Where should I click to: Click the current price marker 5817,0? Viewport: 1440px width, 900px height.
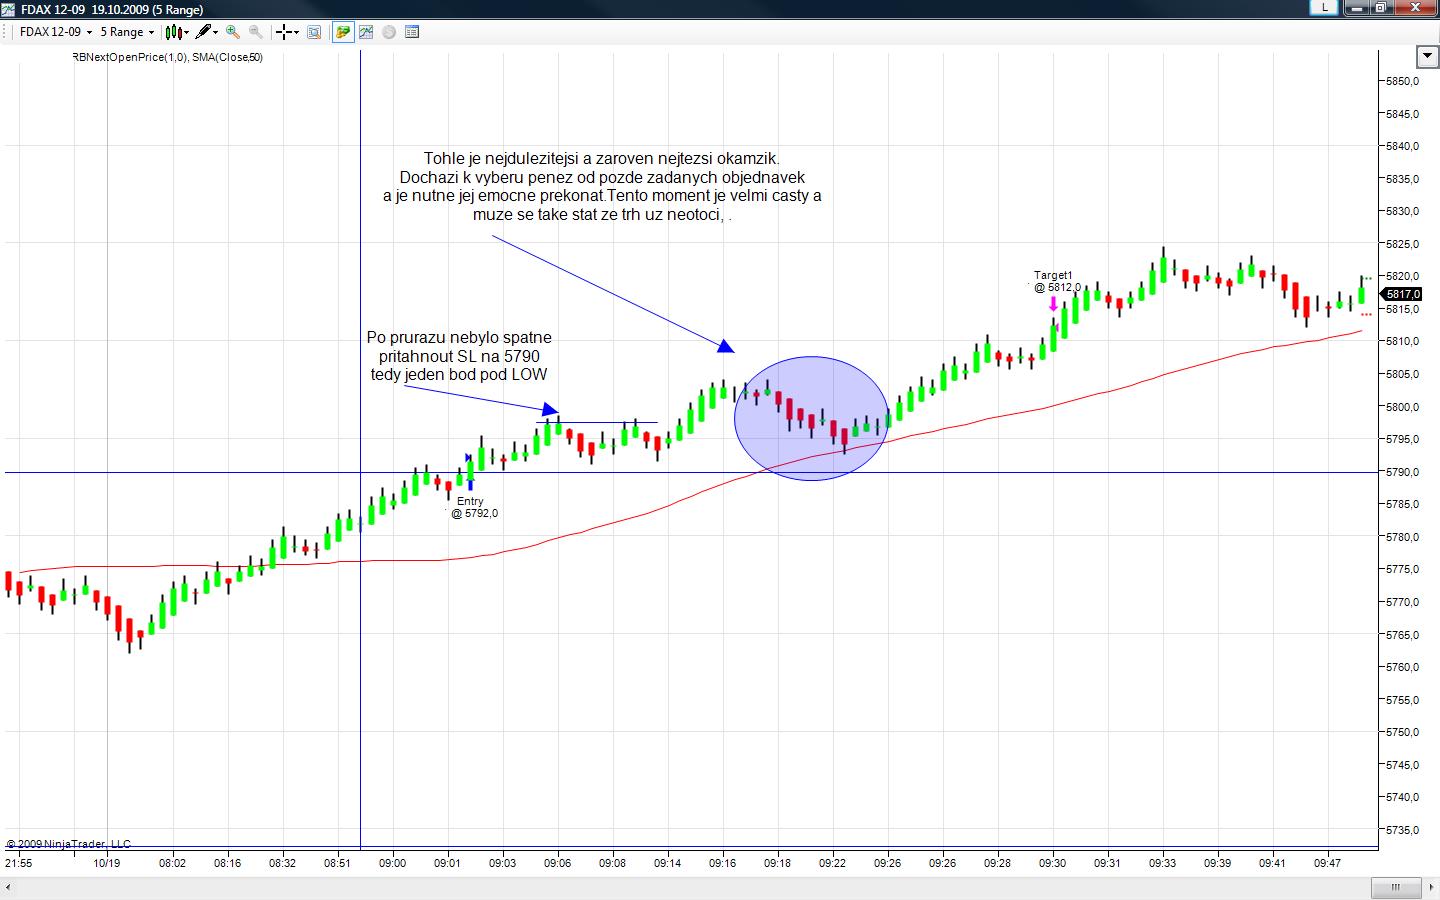(x=1401, y=294)
